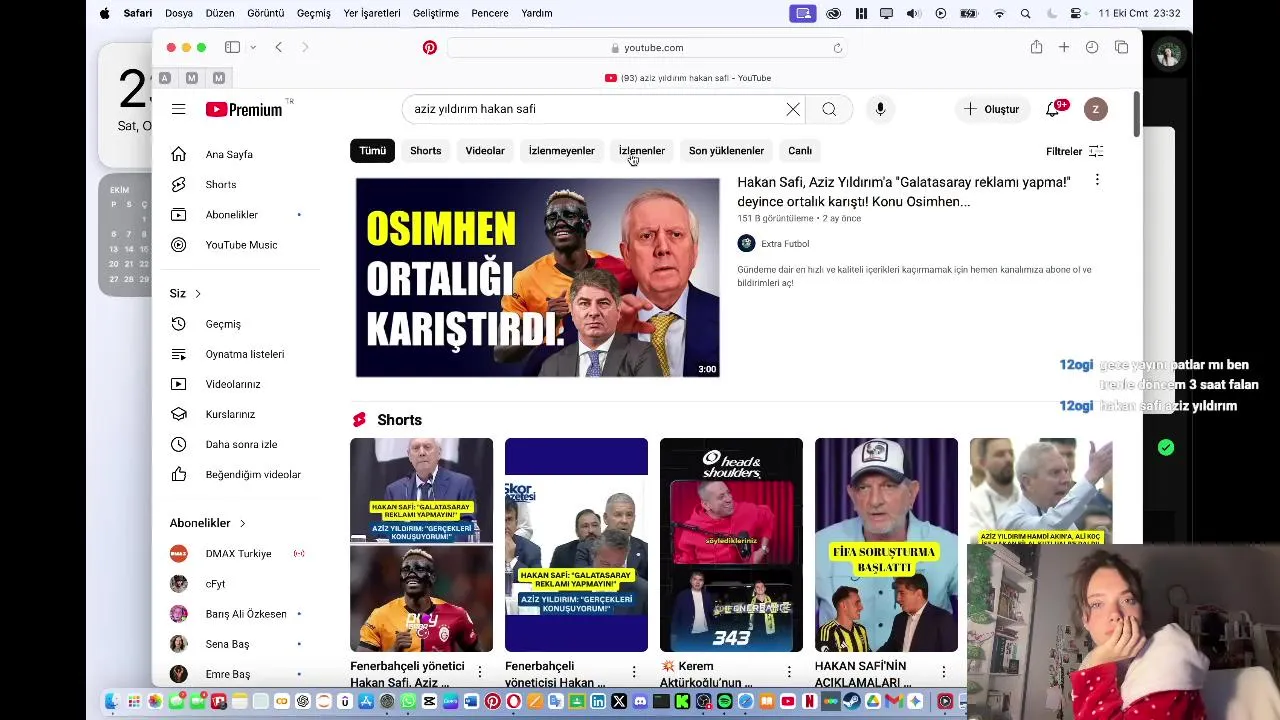
Task: Open the Yer İşaretleri menu
Action: (x=372, y=13)
